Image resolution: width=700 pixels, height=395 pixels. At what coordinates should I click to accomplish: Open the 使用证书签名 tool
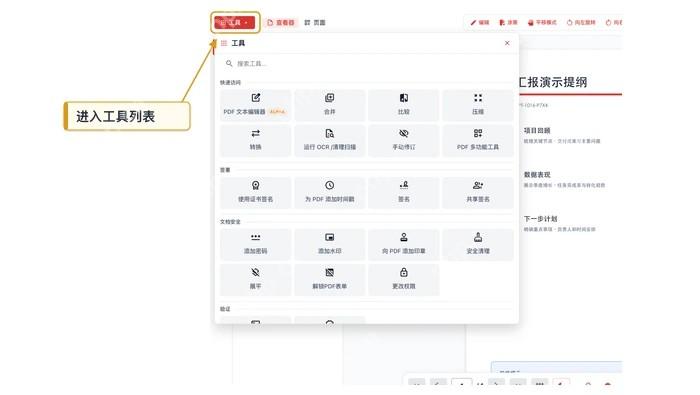(x=255, y=192)
